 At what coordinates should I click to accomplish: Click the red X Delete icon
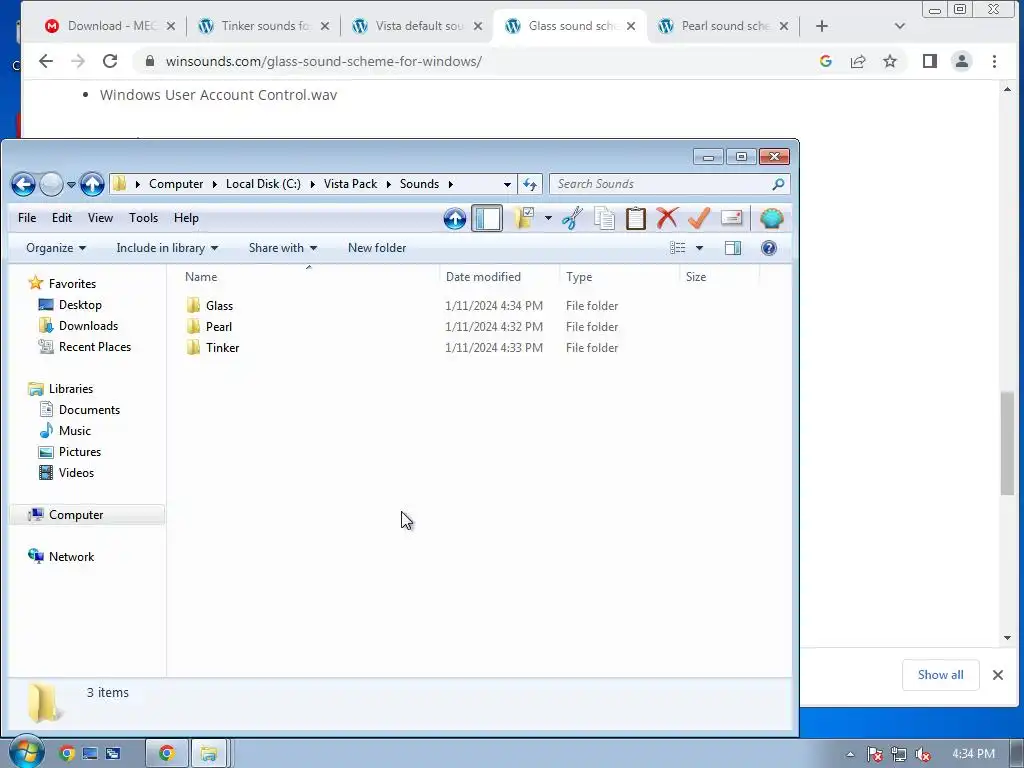(667, 218)
